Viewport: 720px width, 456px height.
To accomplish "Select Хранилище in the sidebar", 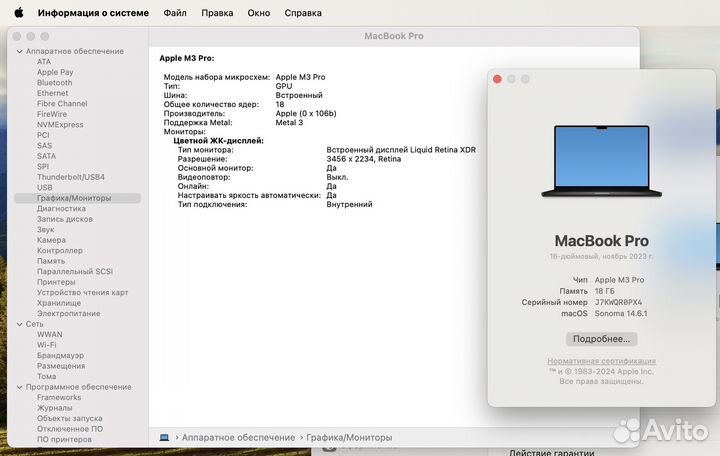I will [59, 304].
